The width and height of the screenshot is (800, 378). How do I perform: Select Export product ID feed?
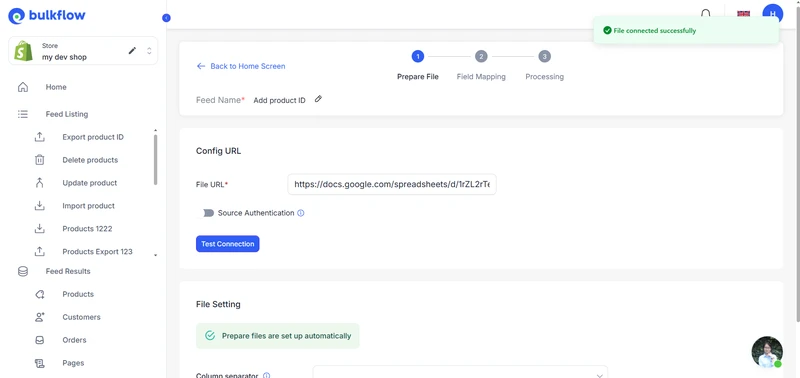[x=92, y=137]
